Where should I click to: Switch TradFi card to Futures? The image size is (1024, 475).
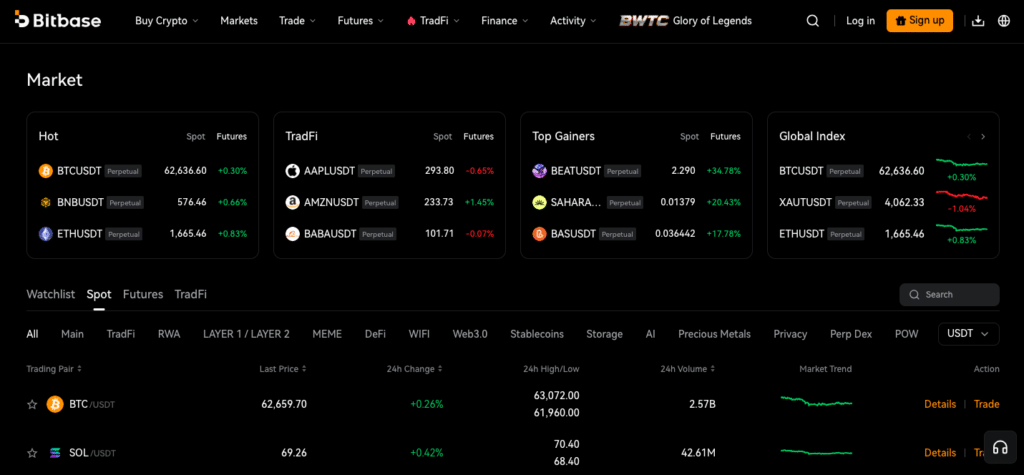click(479, 137)
